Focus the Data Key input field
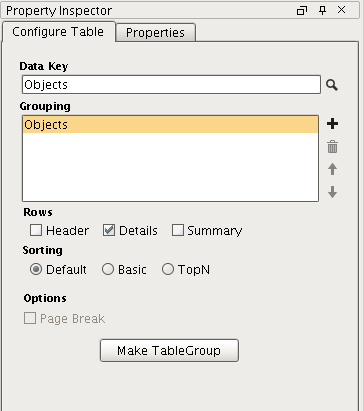Screen dimensions: 364x411 (171, 85)
